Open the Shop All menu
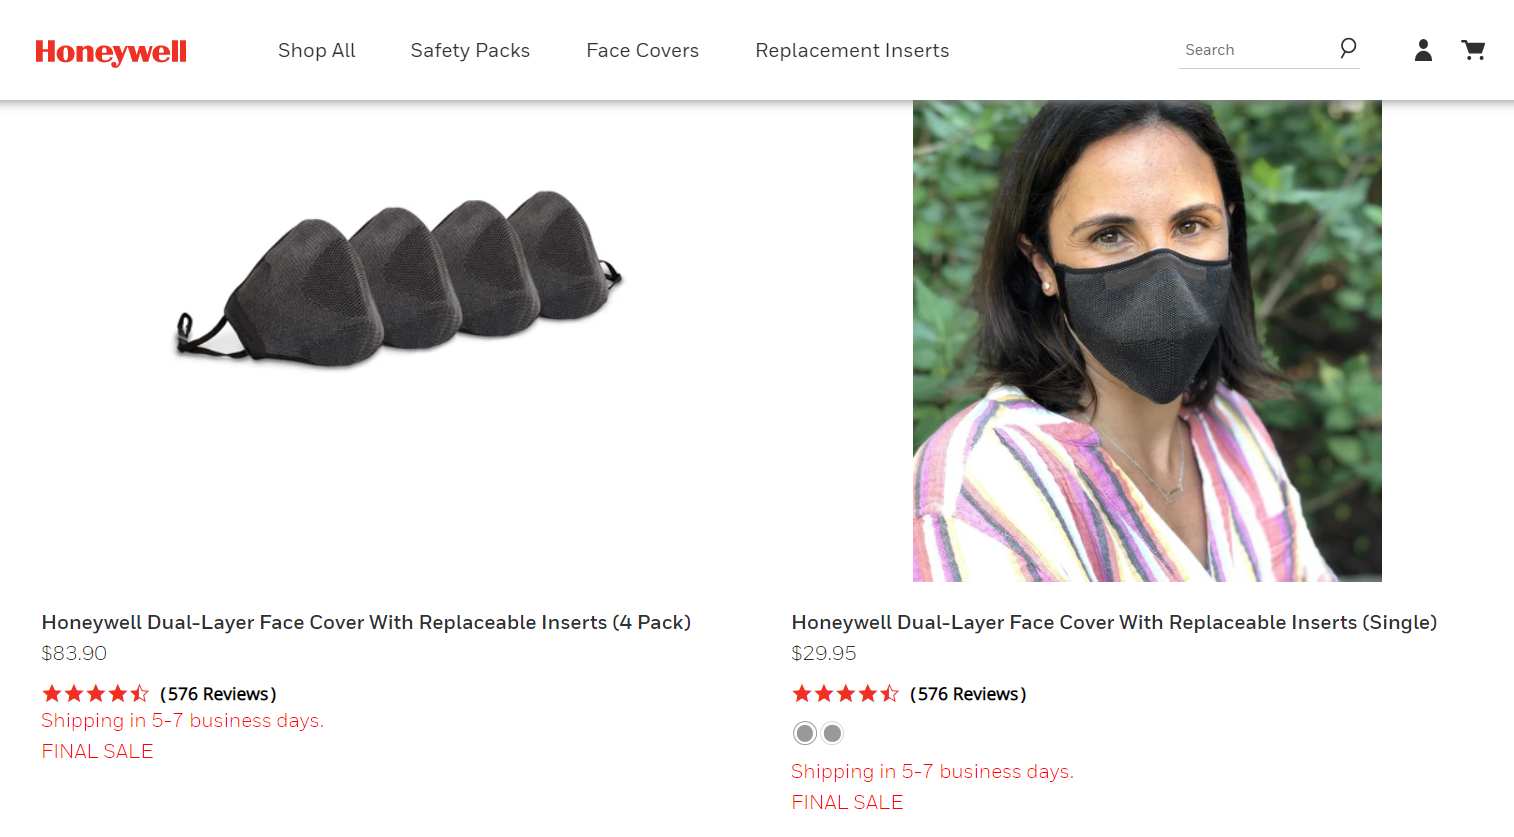1514x837 pixels. coord(317,50)
